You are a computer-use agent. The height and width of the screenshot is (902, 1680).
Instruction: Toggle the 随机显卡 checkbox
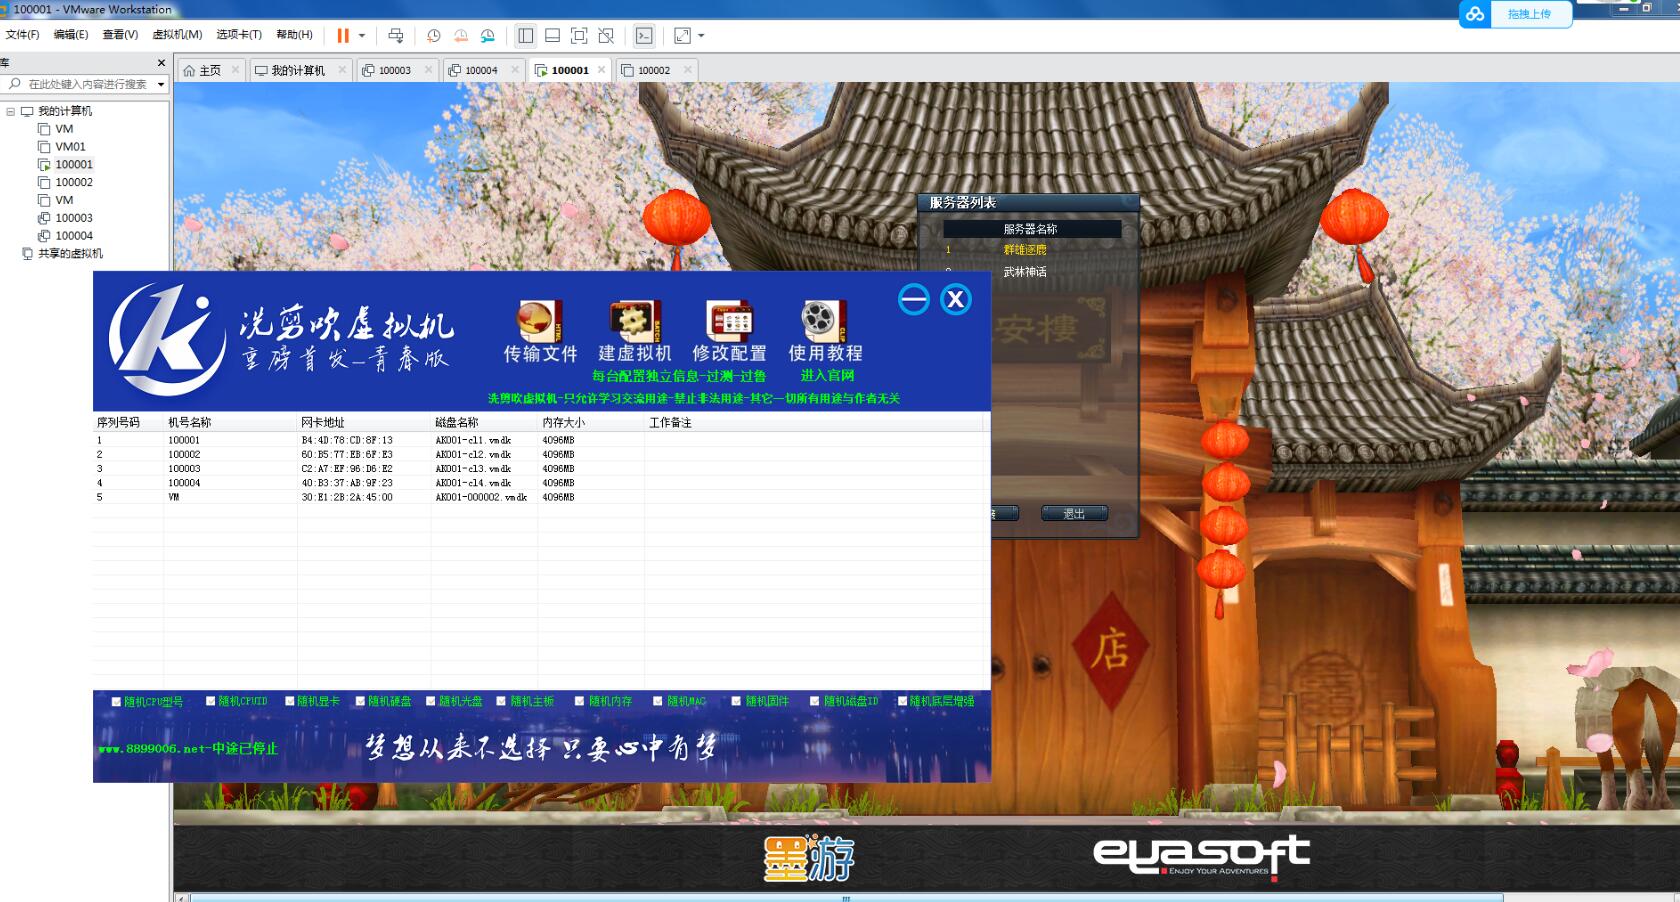point(290,702)
